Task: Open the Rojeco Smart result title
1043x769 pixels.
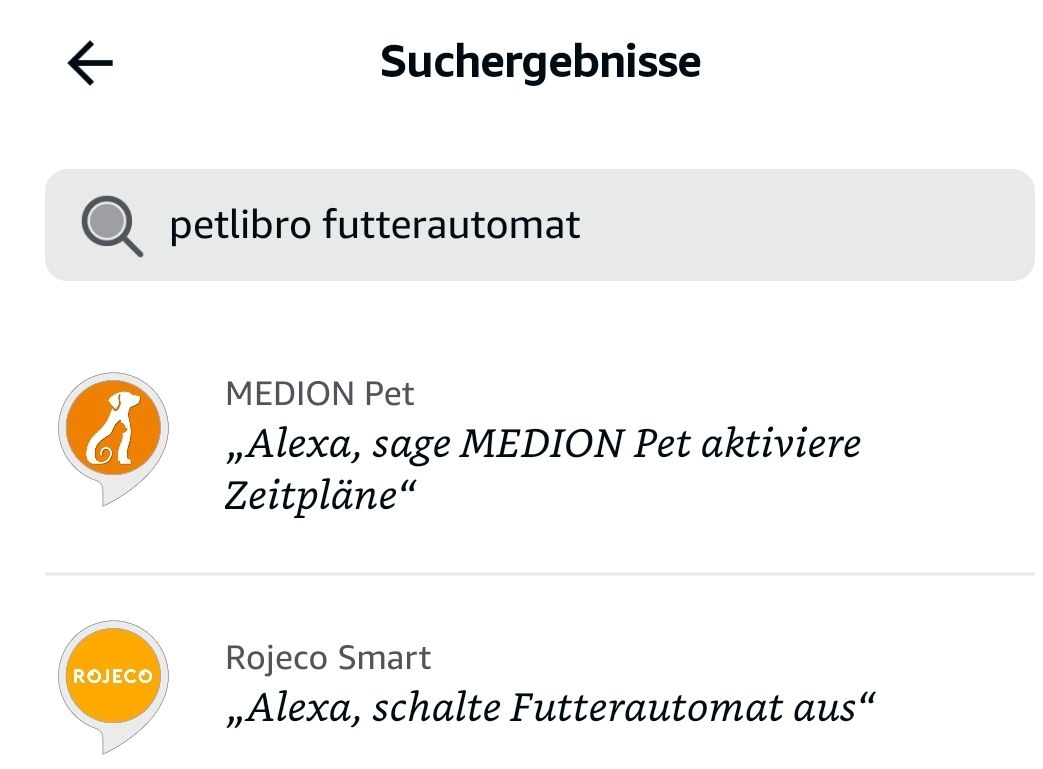Action: point(328,658)
